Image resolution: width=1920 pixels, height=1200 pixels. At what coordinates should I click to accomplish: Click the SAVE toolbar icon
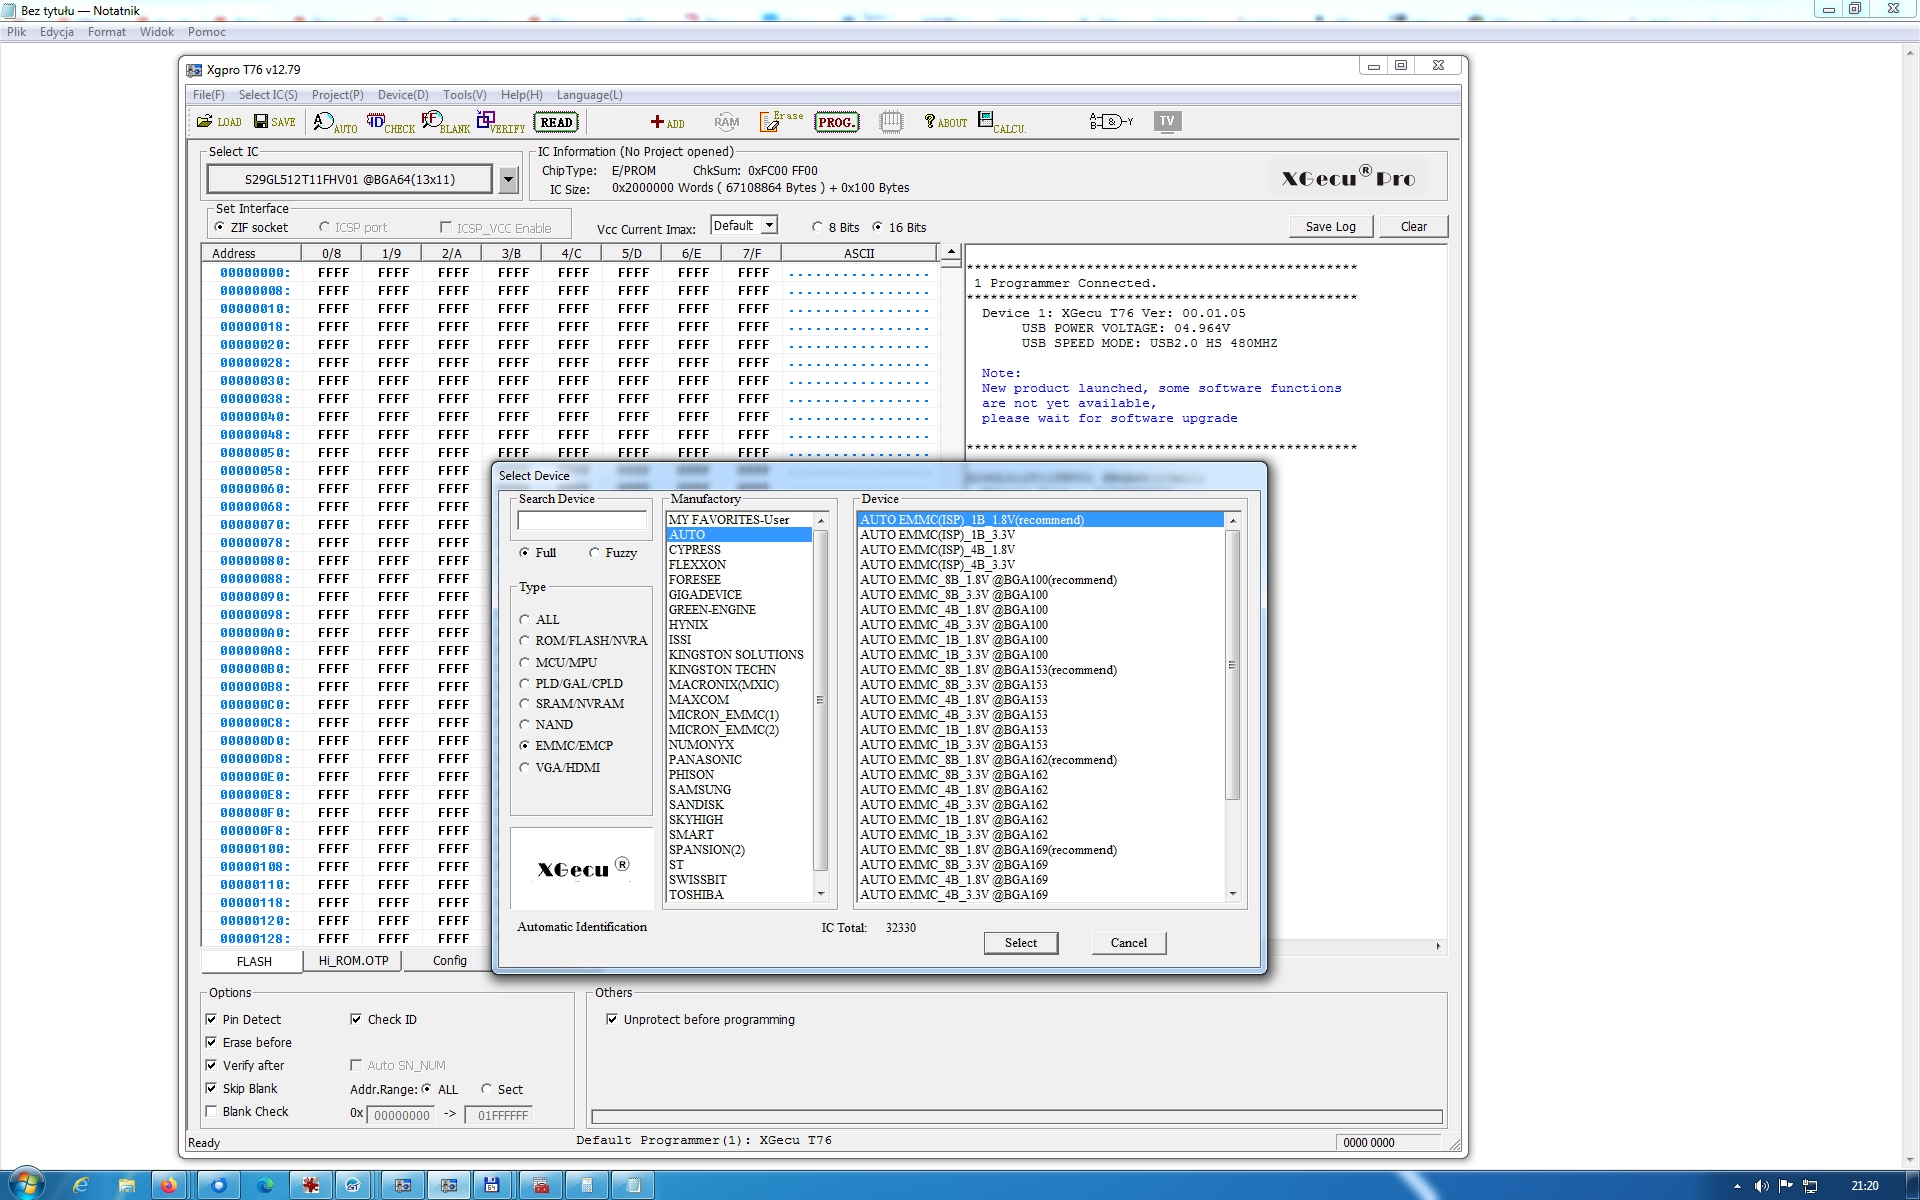coord(275,122)
